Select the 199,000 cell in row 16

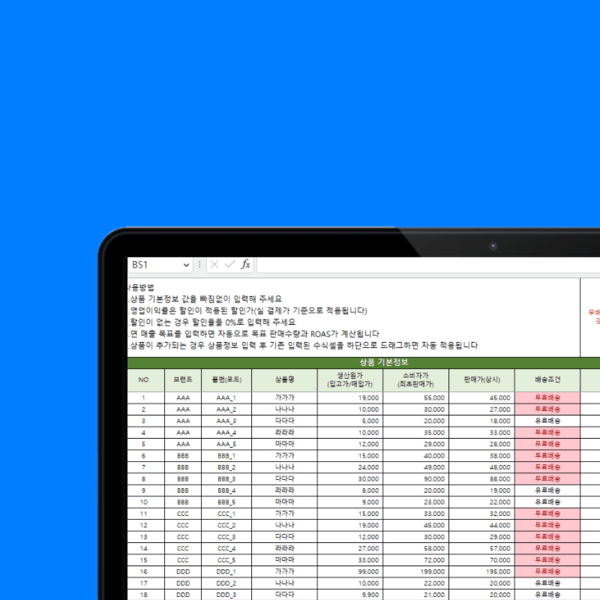(416, 572)
